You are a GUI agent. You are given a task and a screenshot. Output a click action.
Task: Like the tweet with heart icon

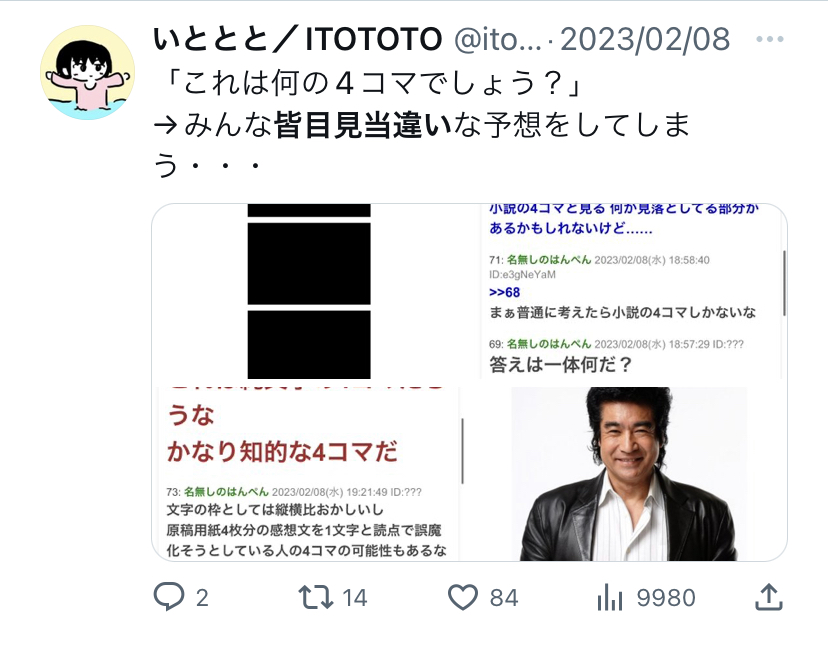pyautogui.click(x=463, y=597)
